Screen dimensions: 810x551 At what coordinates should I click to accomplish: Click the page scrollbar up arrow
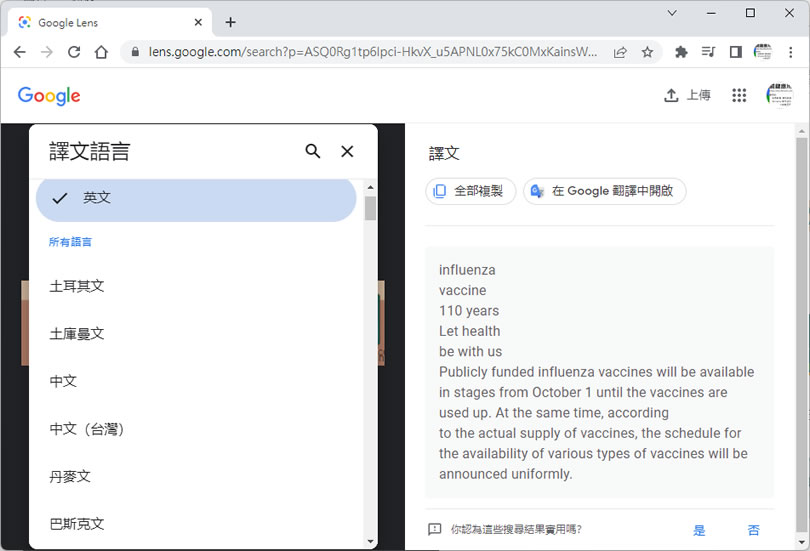pyautogui.click(x=802, y=131)
